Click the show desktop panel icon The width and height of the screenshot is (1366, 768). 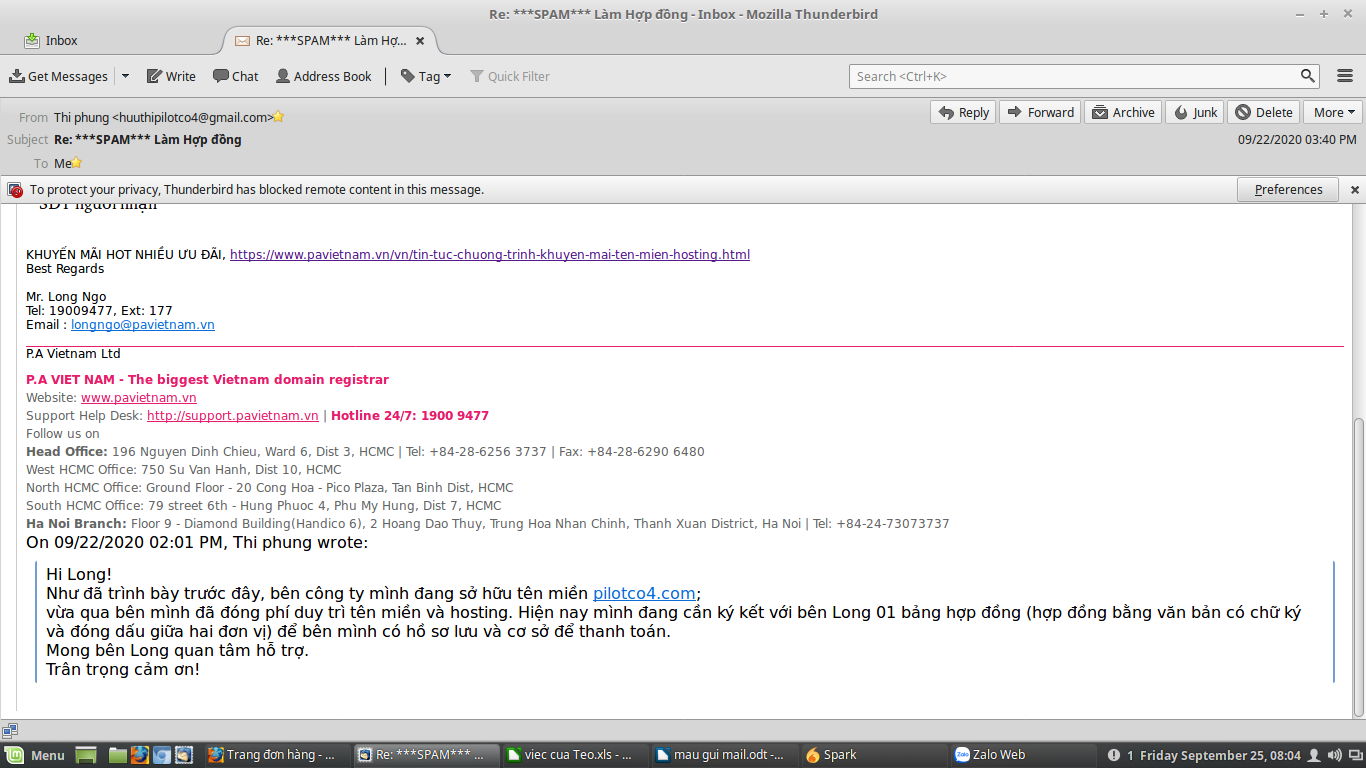tap(86, 755)
